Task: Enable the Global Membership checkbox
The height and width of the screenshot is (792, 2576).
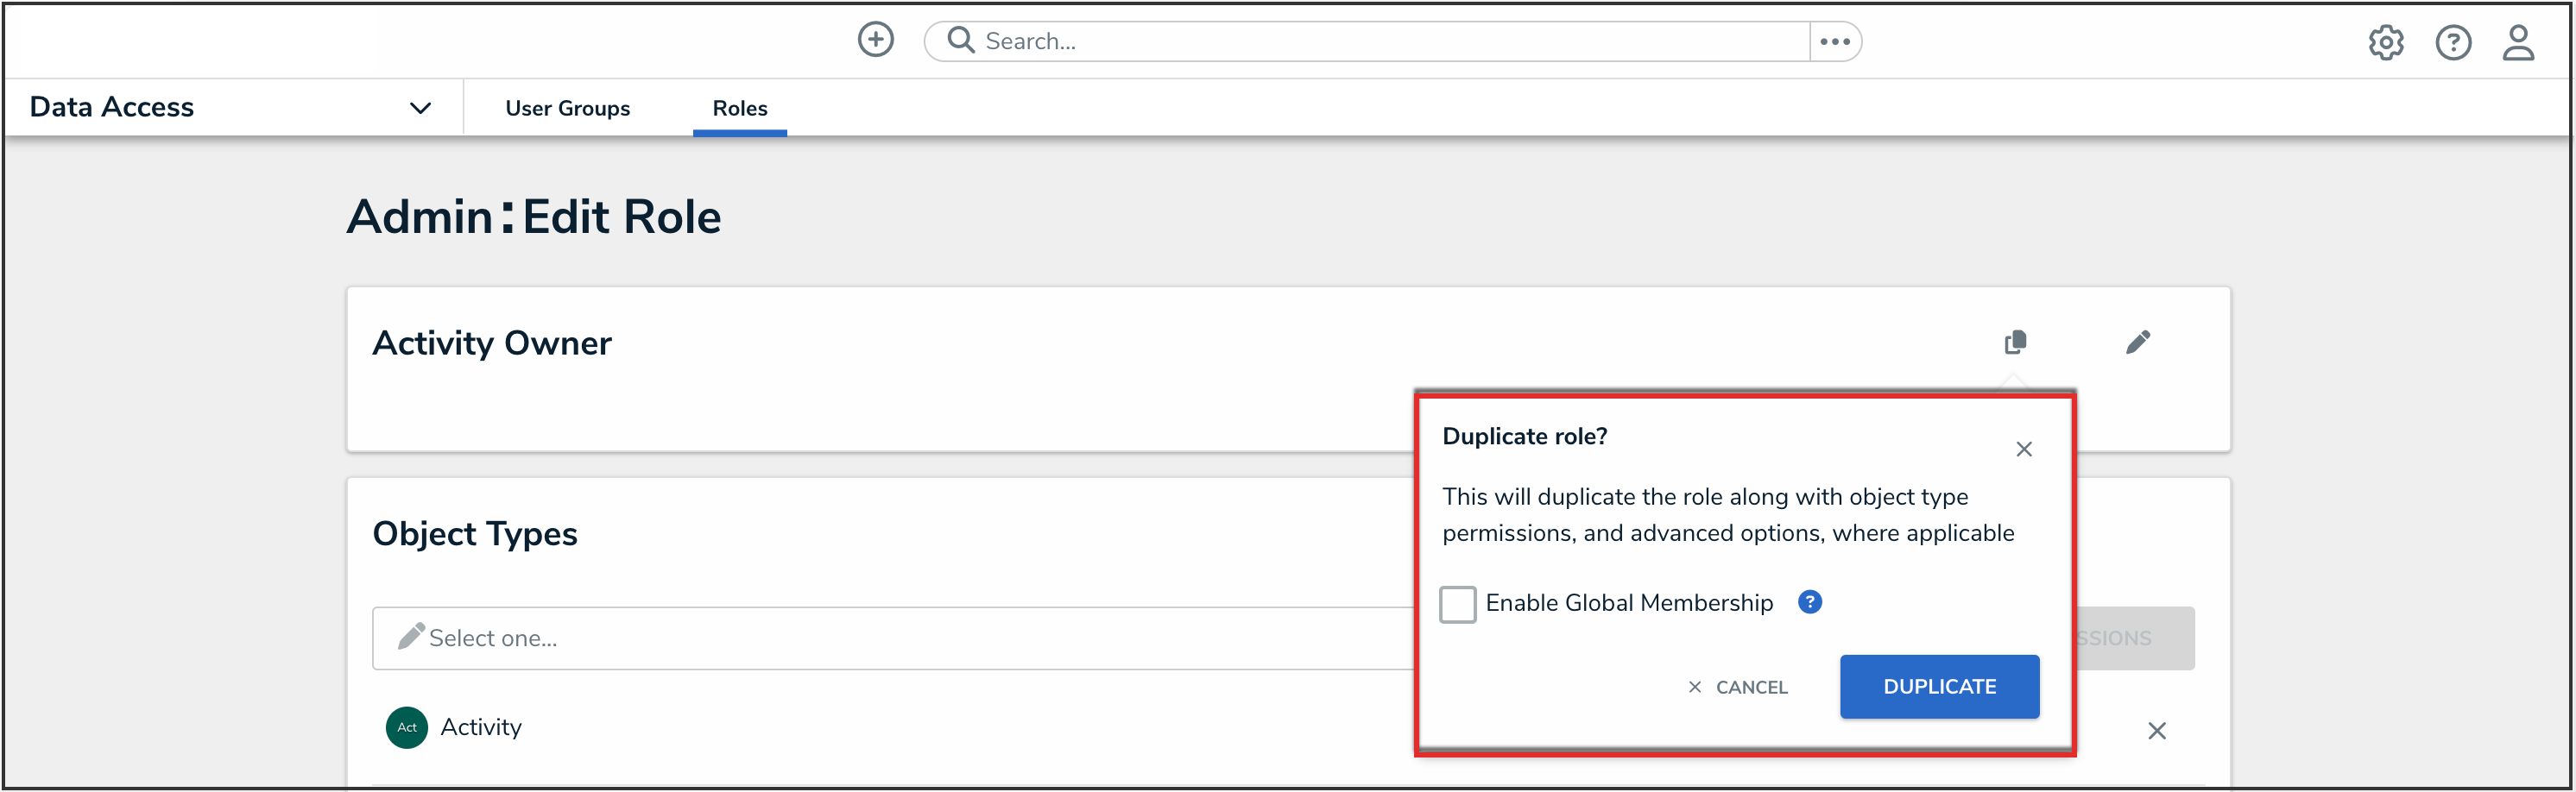Action: tap(1457, 604)
